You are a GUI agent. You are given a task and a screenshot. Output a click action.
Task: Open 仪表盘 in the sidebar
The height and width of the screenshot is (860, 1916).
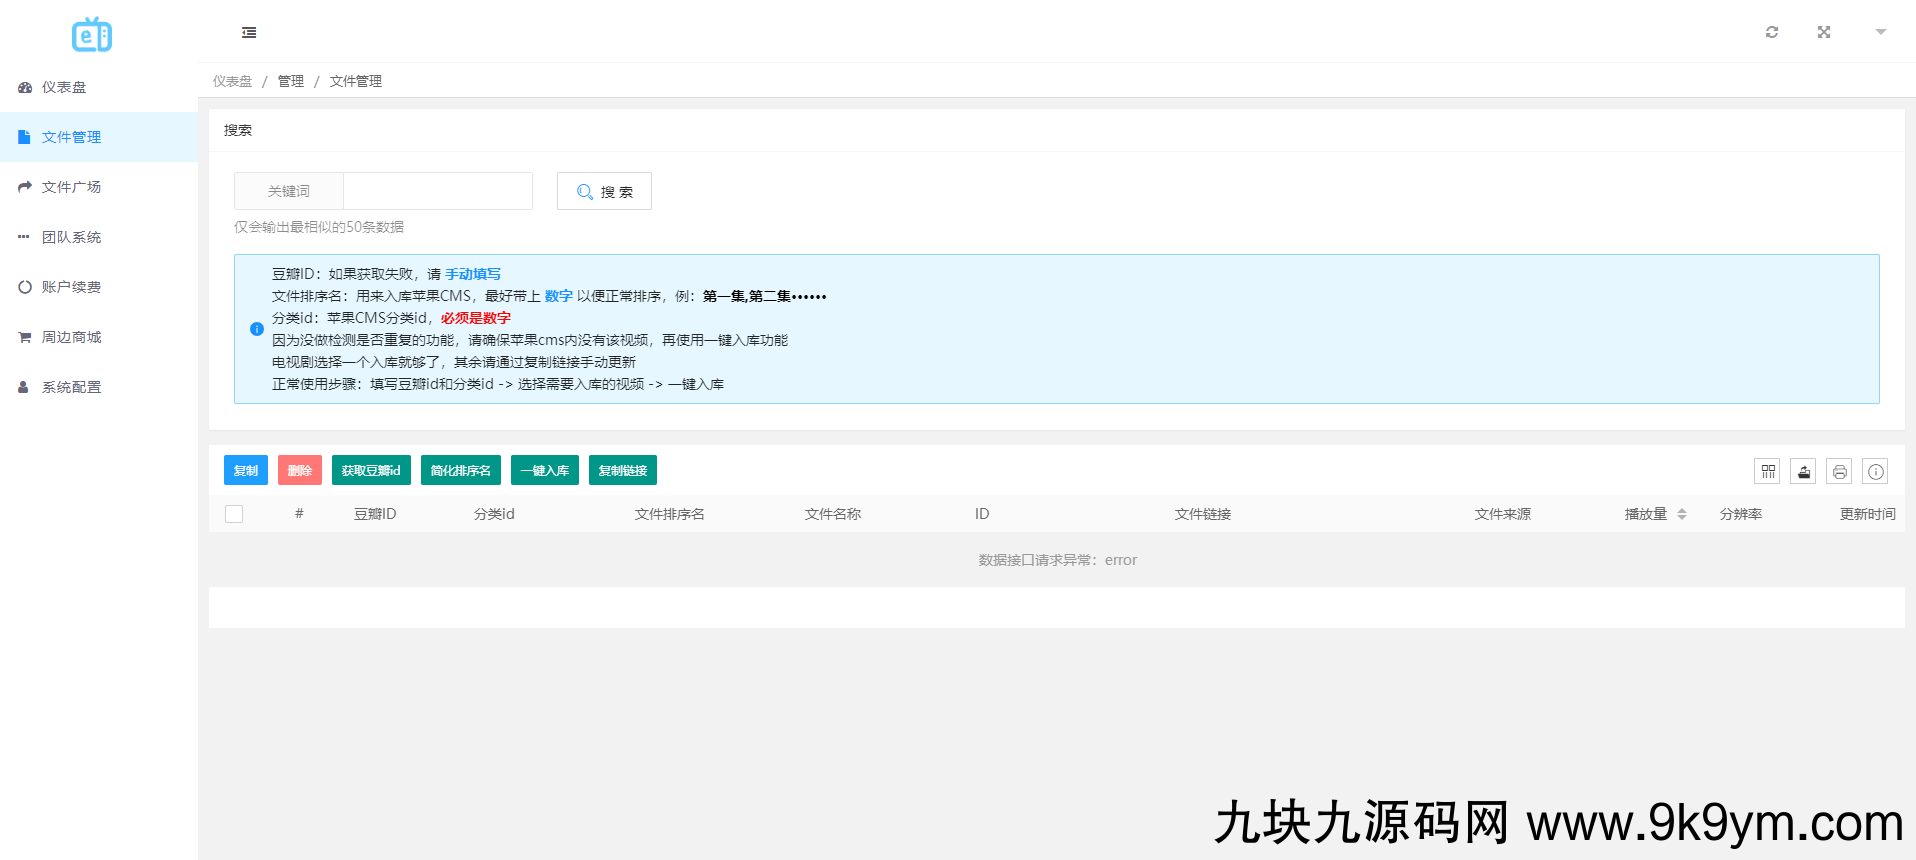click(x=99, y=87)
